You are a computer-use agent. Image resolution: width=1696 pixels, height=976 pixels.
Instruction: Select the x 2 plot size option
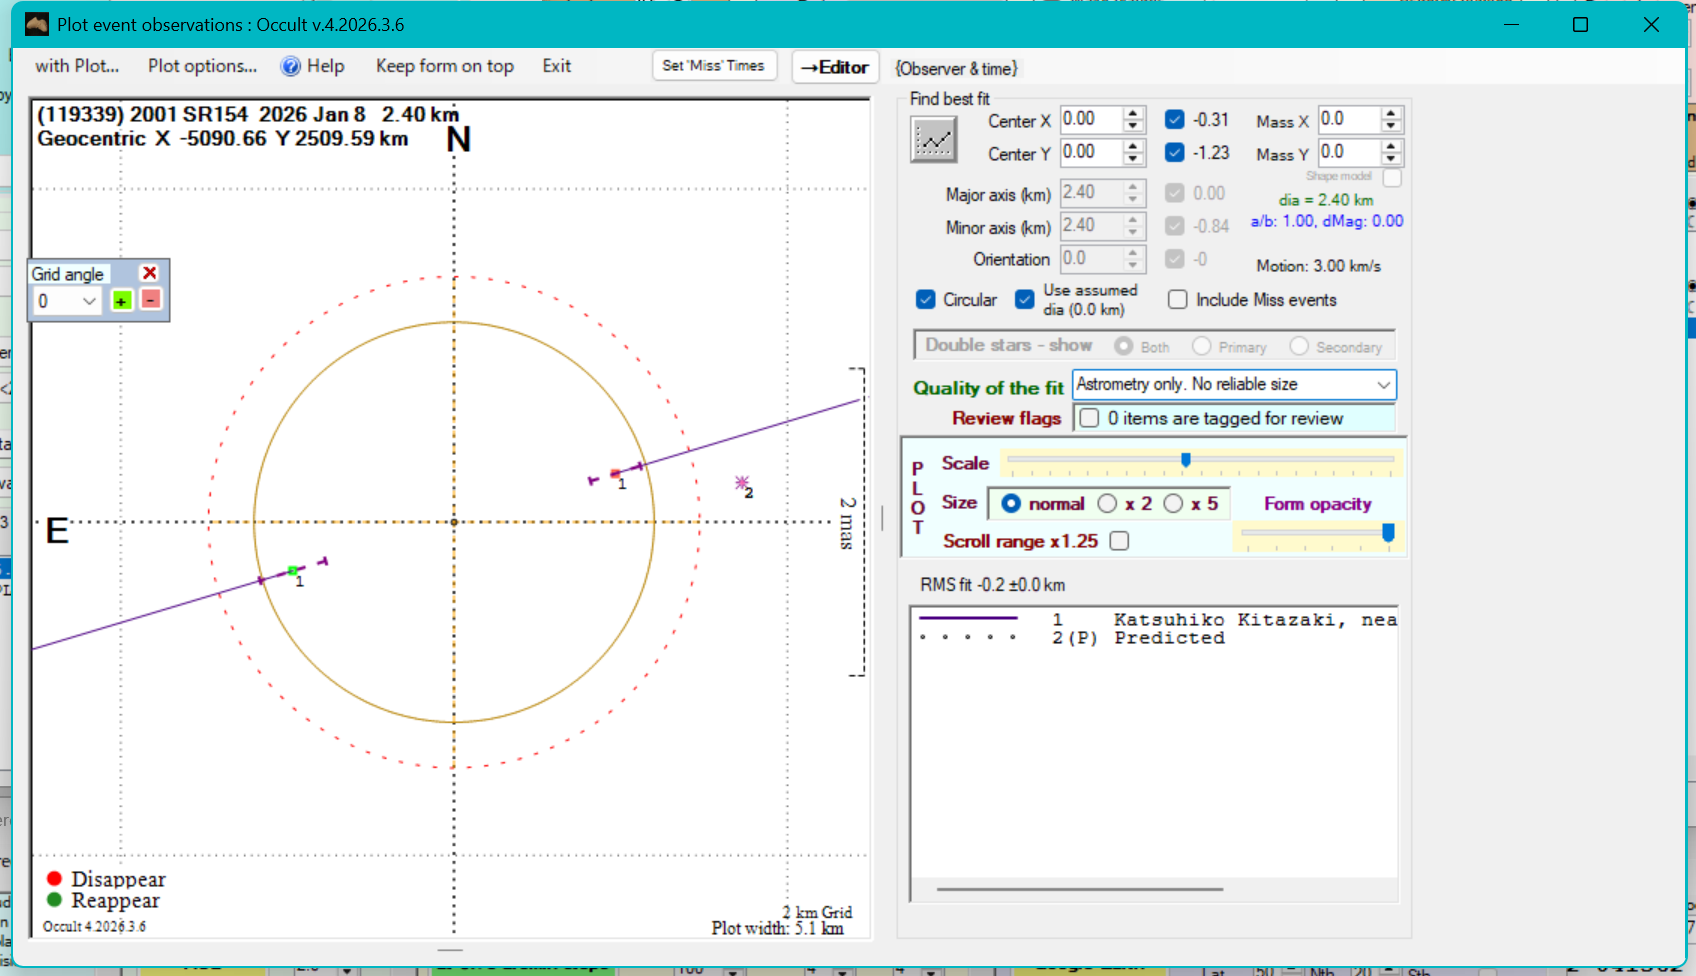coord(1107,504)
